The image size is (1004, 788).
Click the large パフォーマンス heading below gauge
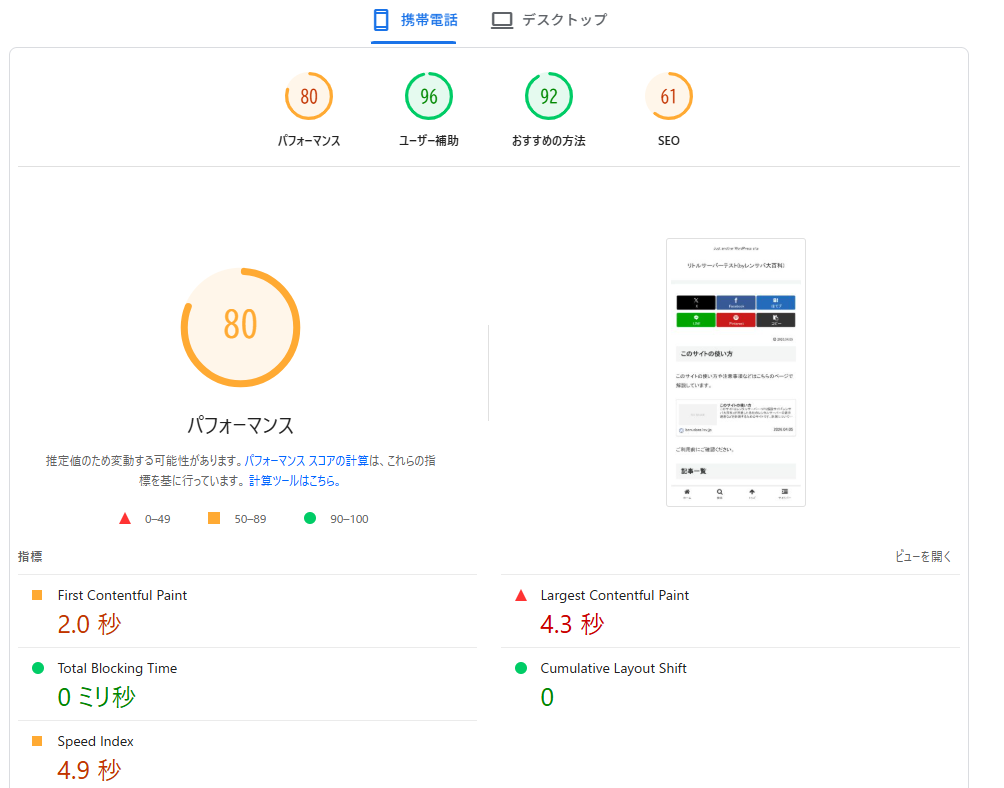(240, 425)
